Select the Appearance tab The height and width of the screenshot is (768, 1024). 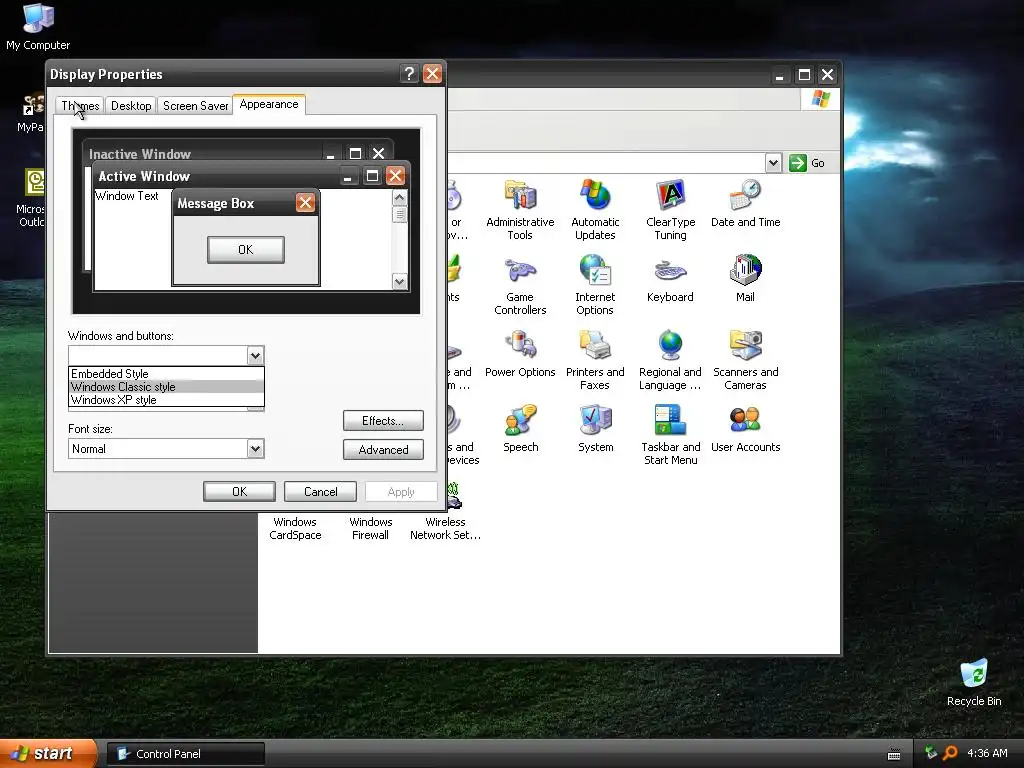click(268, 104)
